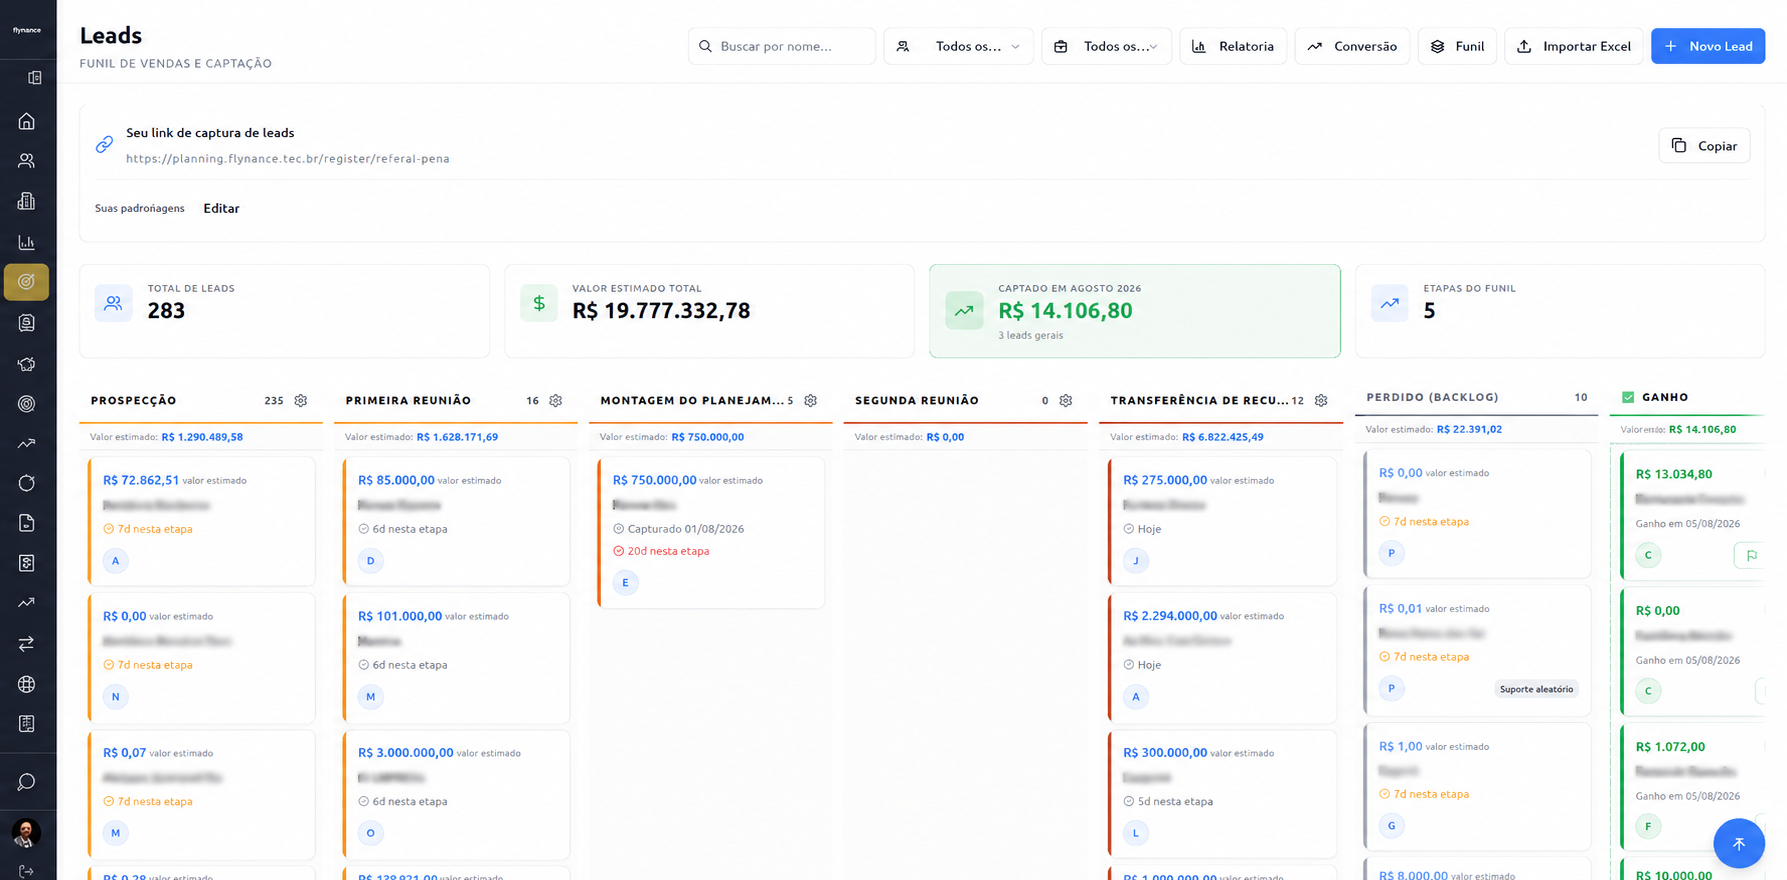The width and height of the screenshot is (1787, 880).
Task: Select the Prospecção column header
Action: [201, 400]
